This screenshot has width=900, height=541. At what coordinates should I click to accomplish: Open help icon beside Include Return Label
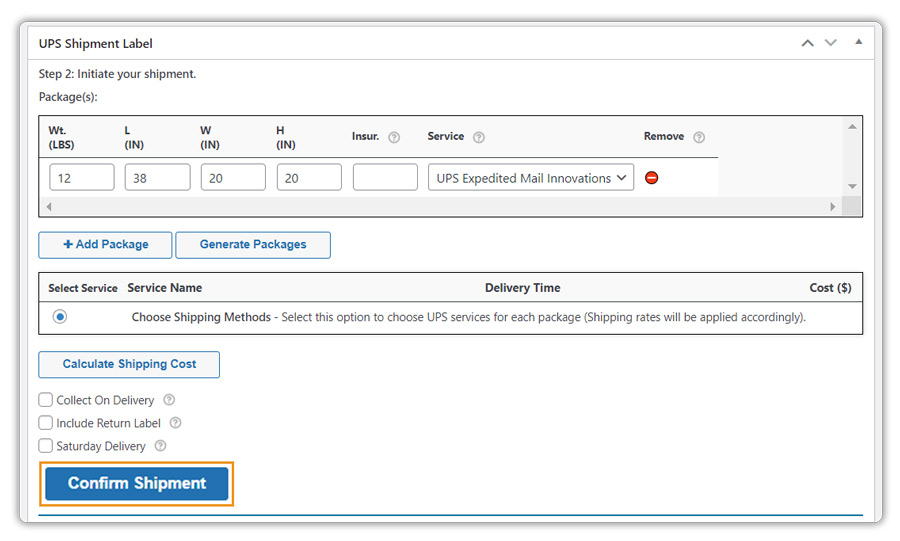176,423
